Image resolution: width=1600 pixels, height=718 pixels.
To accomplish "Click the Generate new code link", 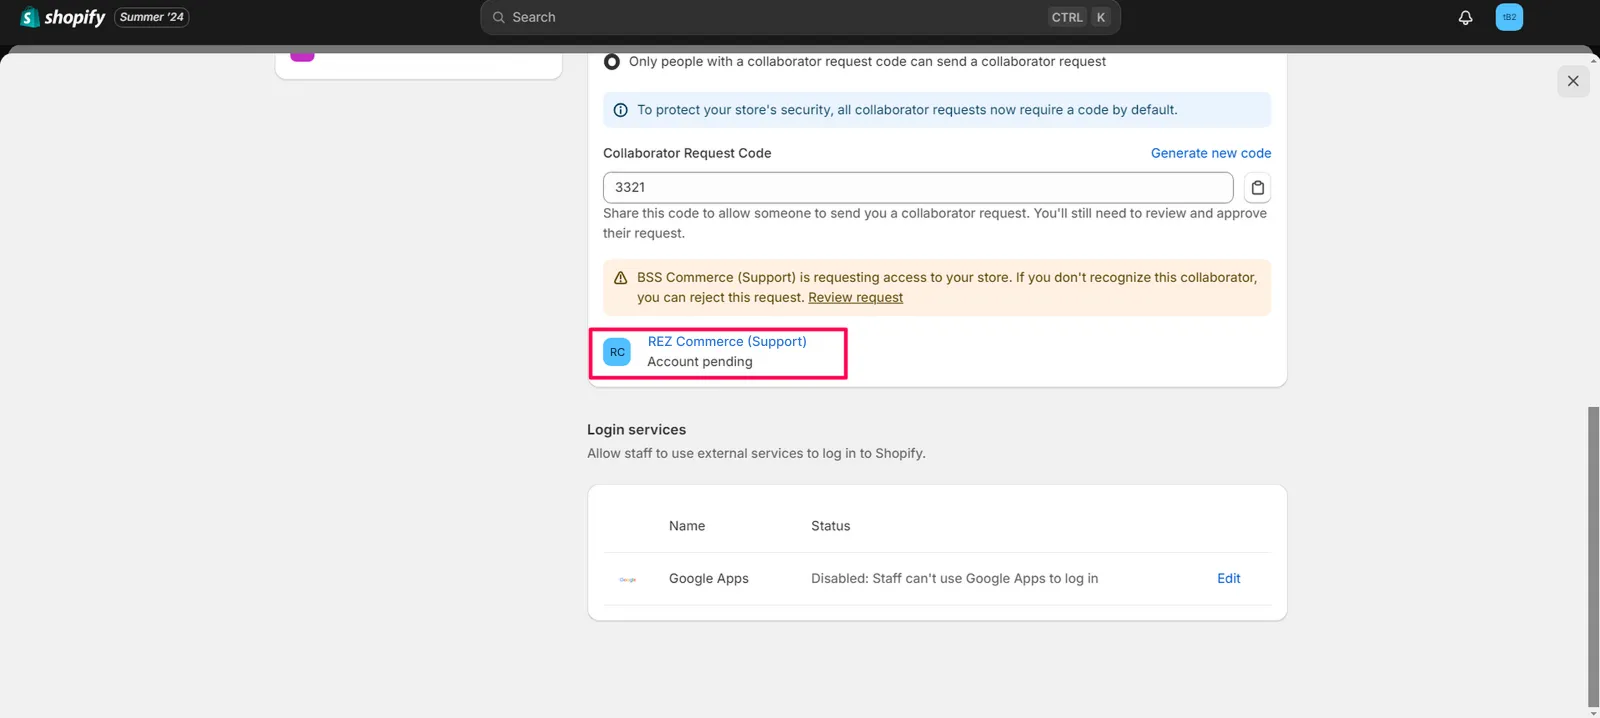I will coord(1211,153).
